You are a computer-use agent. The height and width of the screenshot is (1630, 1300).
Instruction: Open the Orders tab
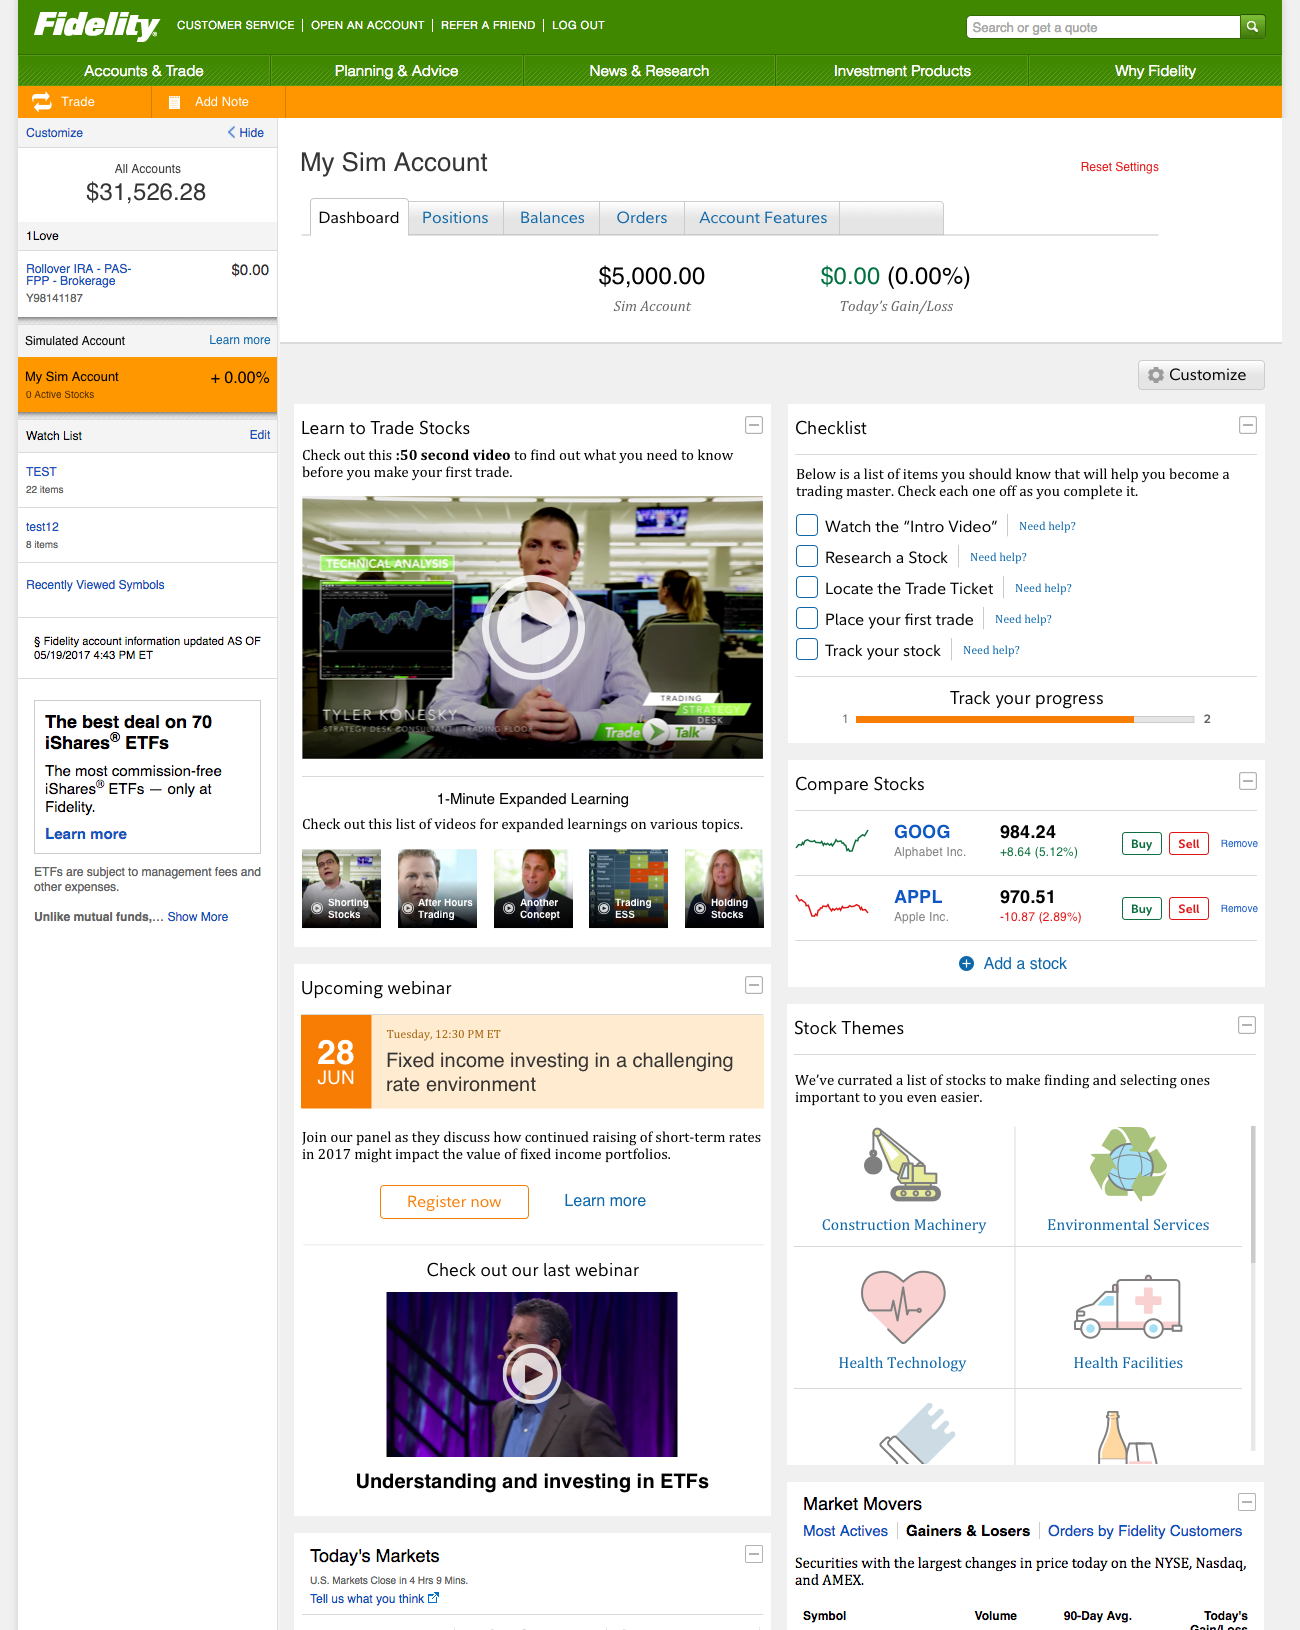click(642, 218)
